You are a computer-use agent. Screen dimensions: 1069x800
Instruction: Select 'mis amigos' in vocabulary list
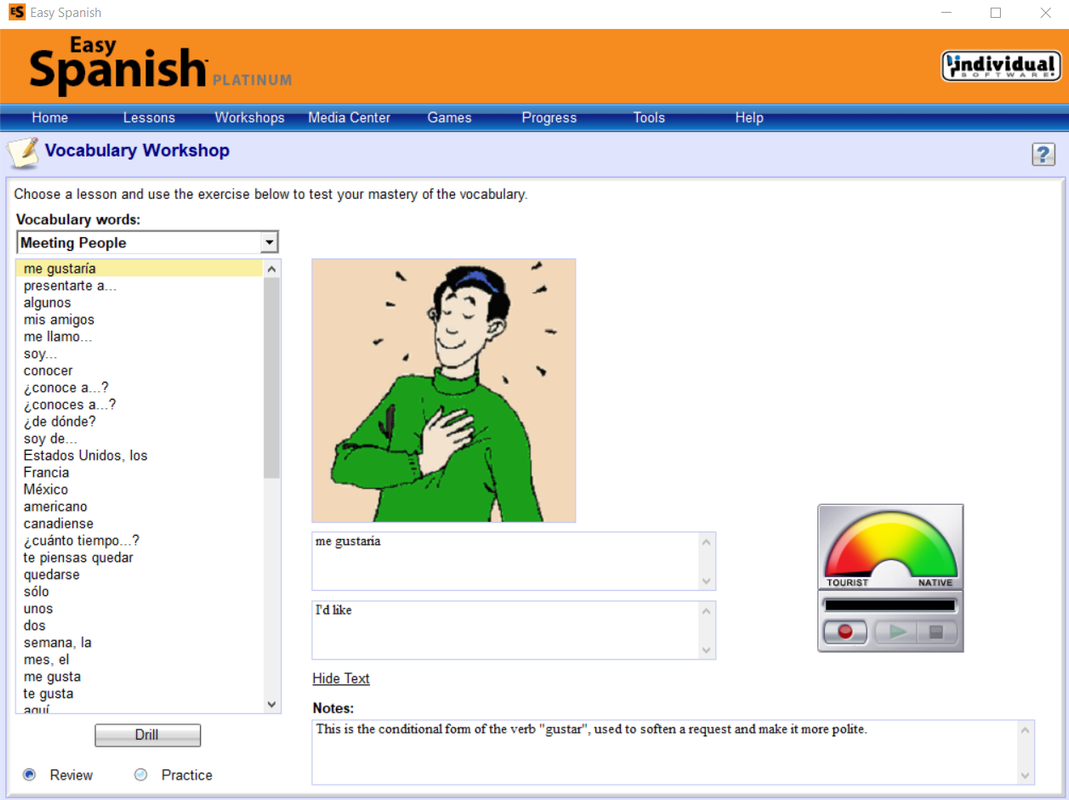[139, 320]
